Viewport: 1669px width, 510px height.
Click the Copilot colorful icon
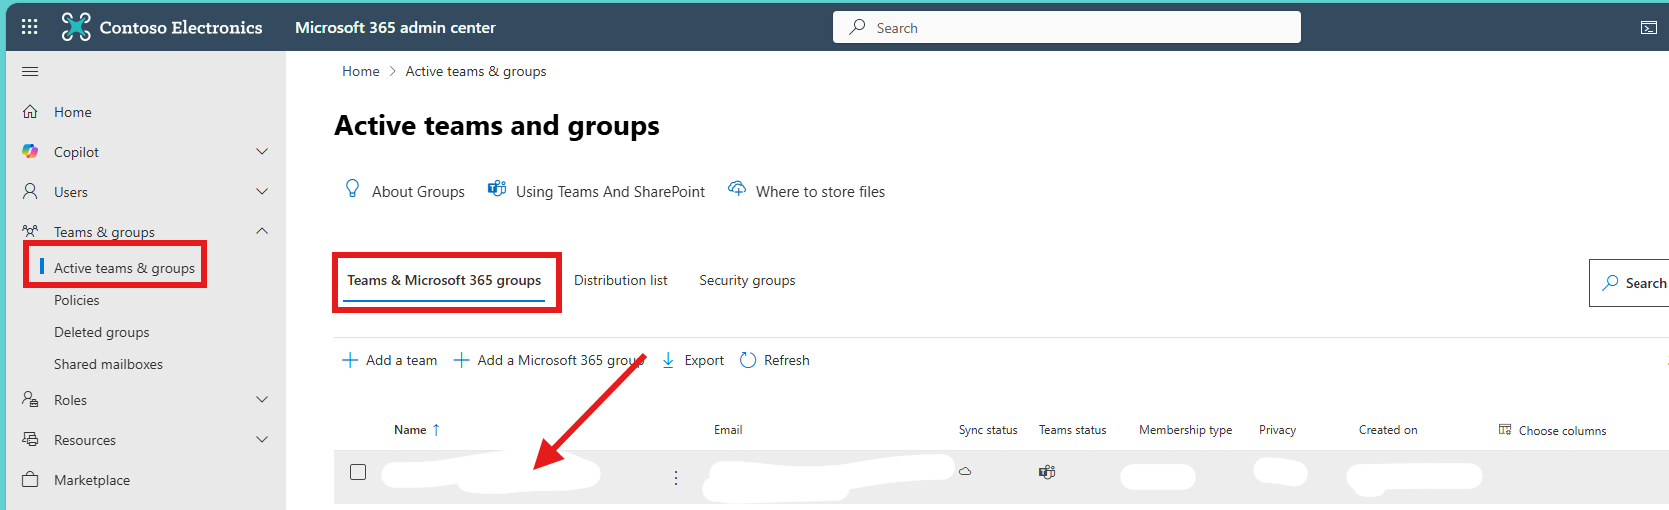click(30, 151)
